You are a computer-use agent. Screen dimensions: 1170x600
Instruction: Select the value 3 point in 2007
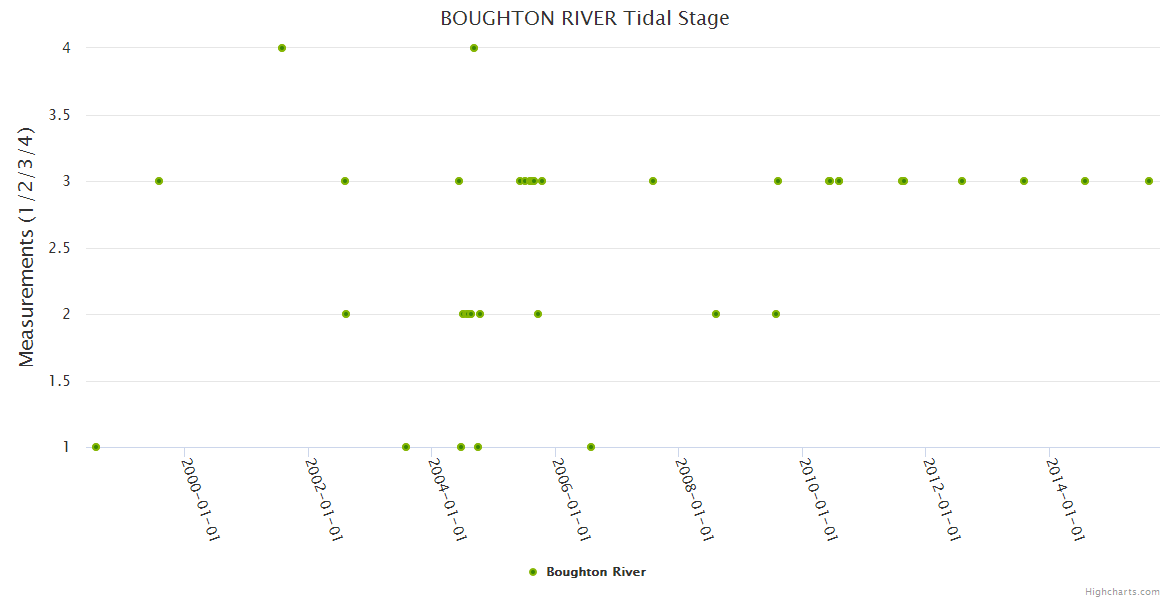(x=653, y=181)
